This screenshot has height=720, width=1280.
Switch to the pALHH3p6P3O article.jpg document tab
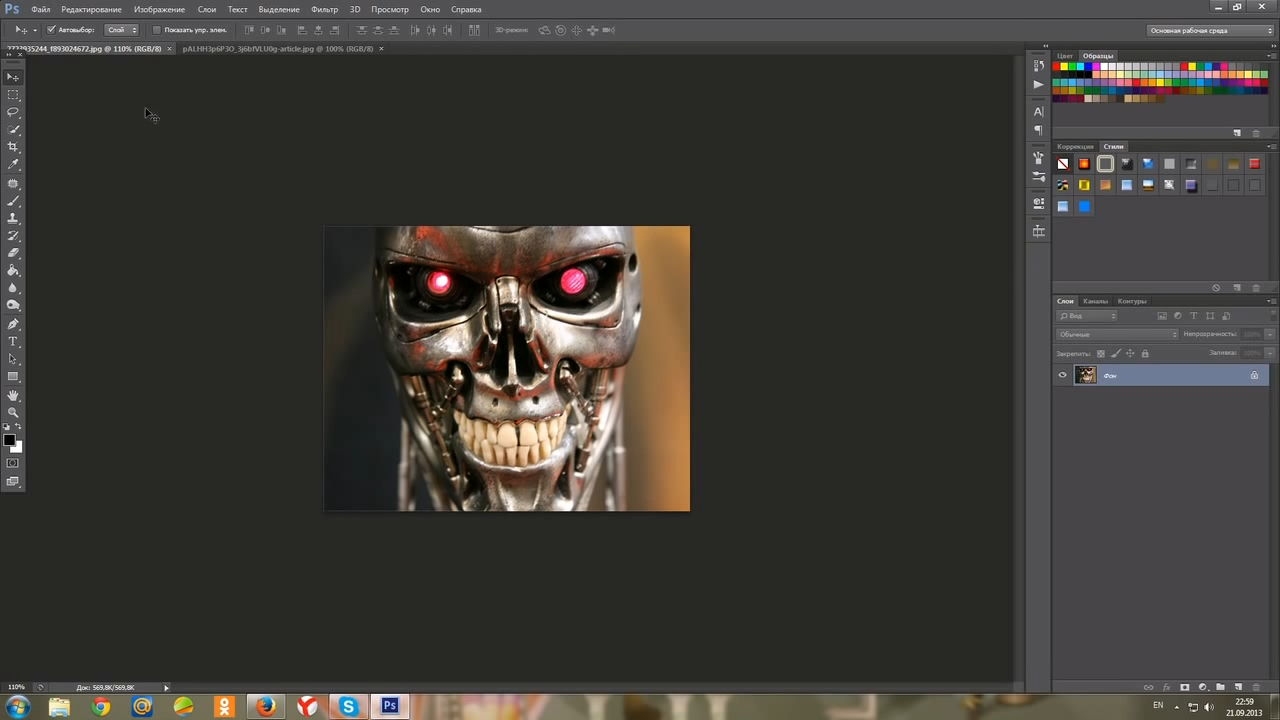tap(278, 48)
